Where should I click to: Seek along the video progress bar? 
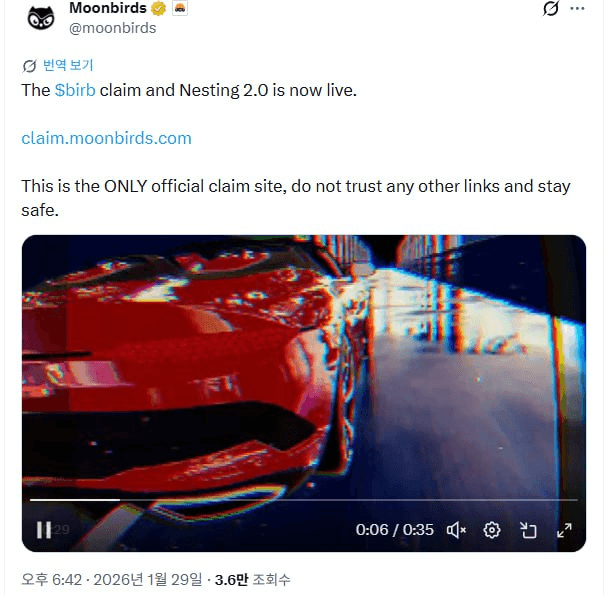(x=300, y=499)
